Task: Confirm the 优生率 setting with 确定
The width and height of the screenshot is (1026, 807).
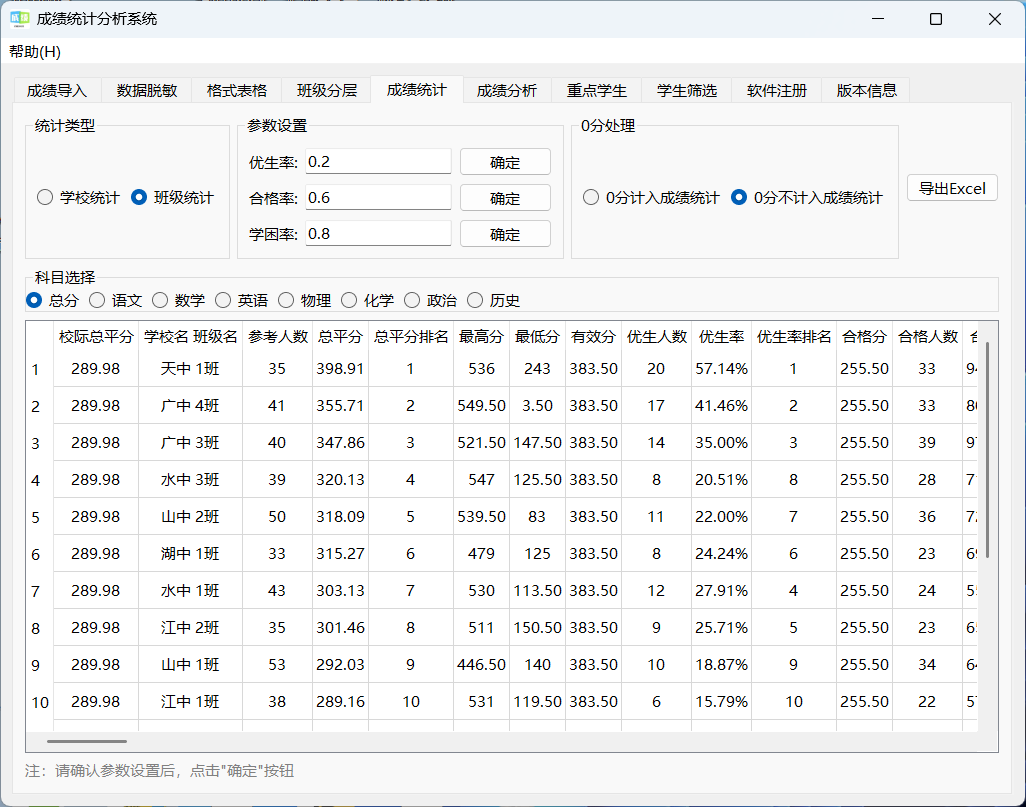Action: [x=505, y=161]
